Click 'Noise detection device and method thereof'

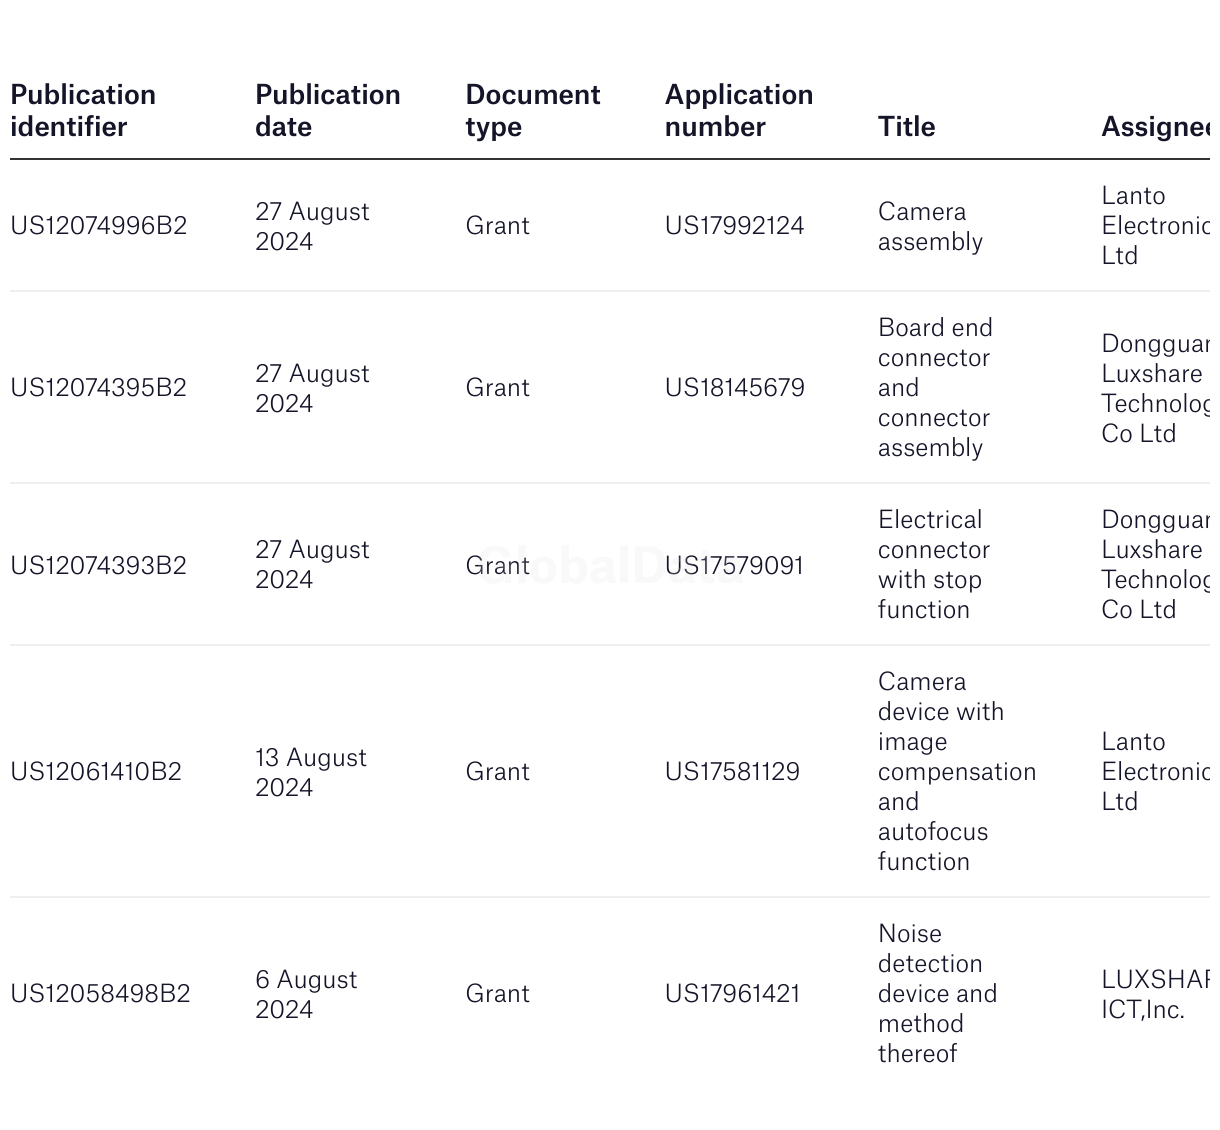937,993
